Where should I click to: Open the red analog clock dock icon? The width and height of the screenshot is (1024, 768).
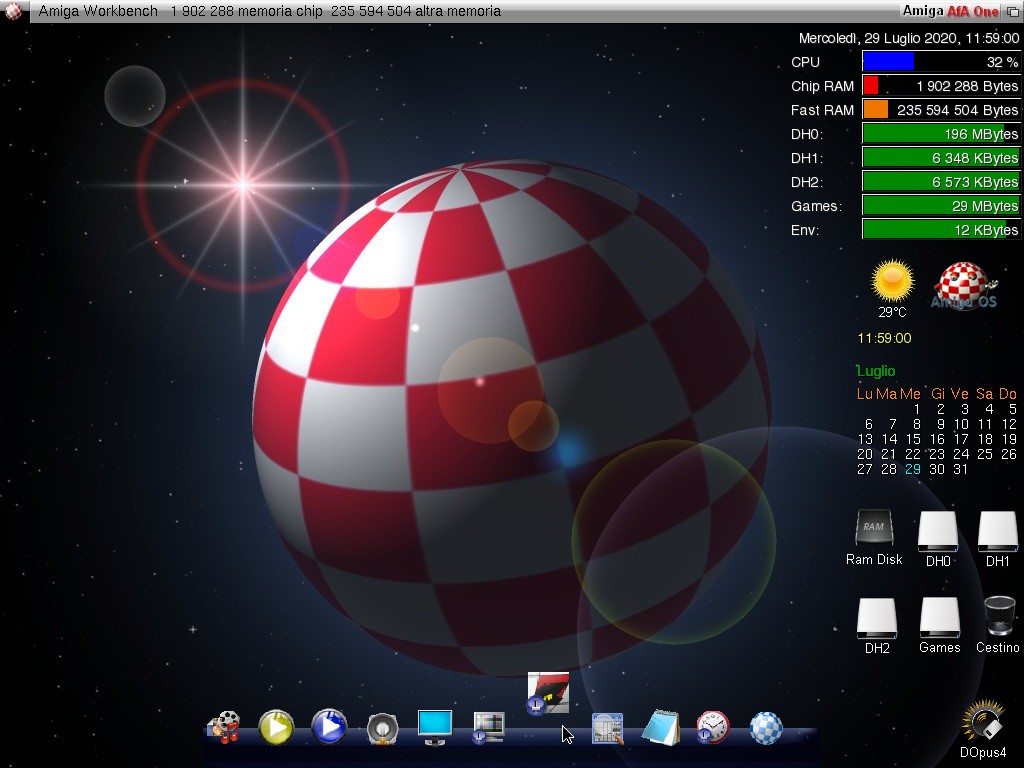pos(713,727)
